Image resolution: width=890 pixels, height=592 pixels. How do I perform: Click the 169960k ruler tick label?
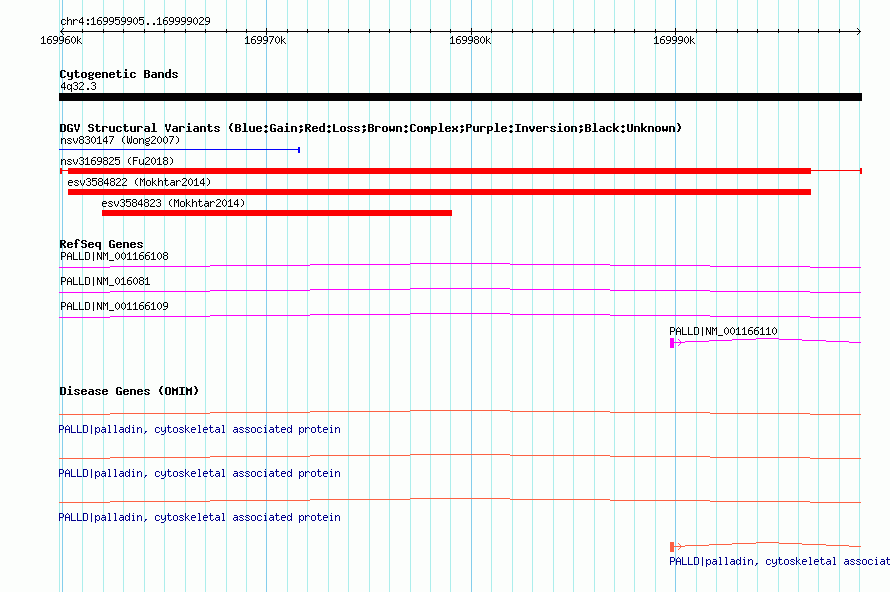(x=61, y=40)
